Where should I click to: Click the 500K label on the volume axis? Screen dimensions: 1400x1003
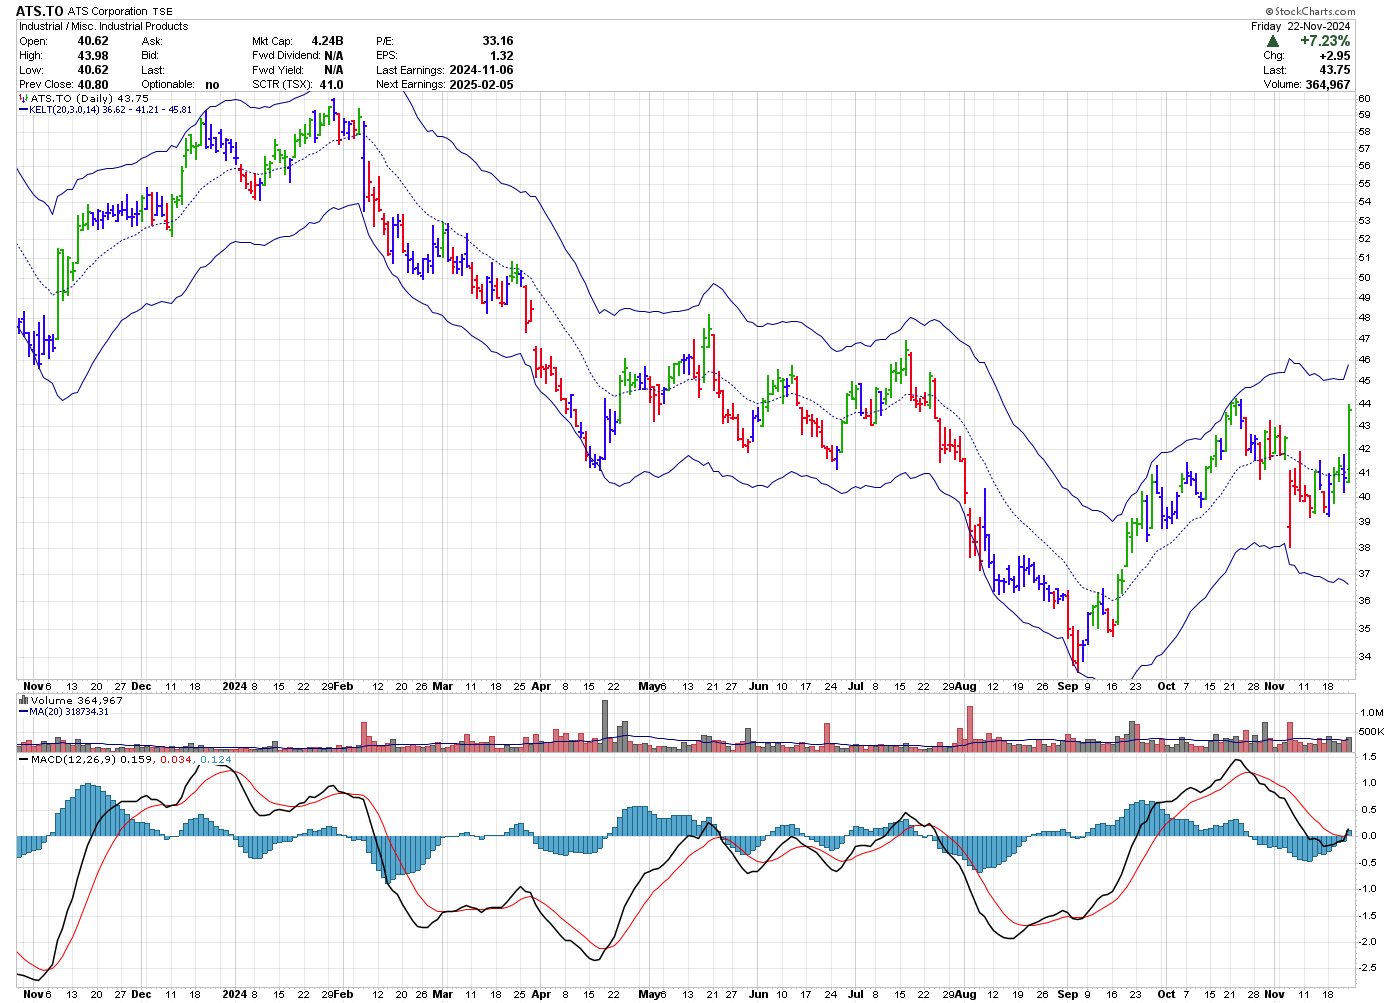1372,732
